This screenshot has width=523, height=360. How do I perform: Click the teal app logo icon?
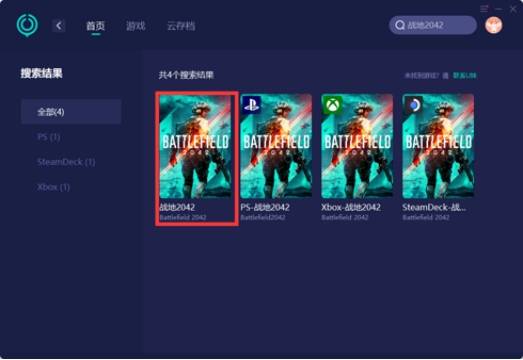(x=27, y=25)
